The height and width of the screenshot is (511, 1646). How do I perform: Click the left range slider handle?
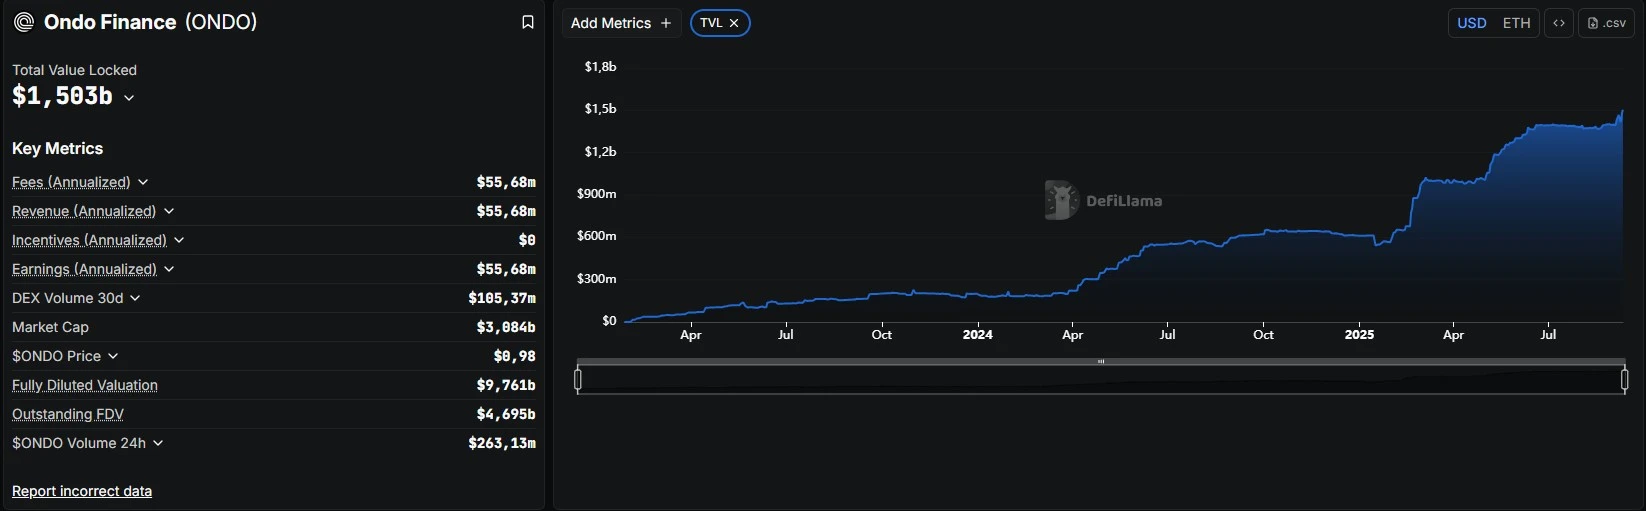click(578, 379)
